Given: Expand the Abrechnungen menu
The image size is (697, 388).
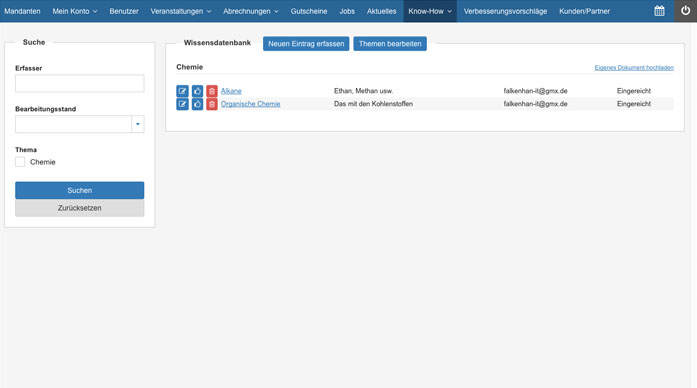Looking at the screenshot, I should click(251, 11).
